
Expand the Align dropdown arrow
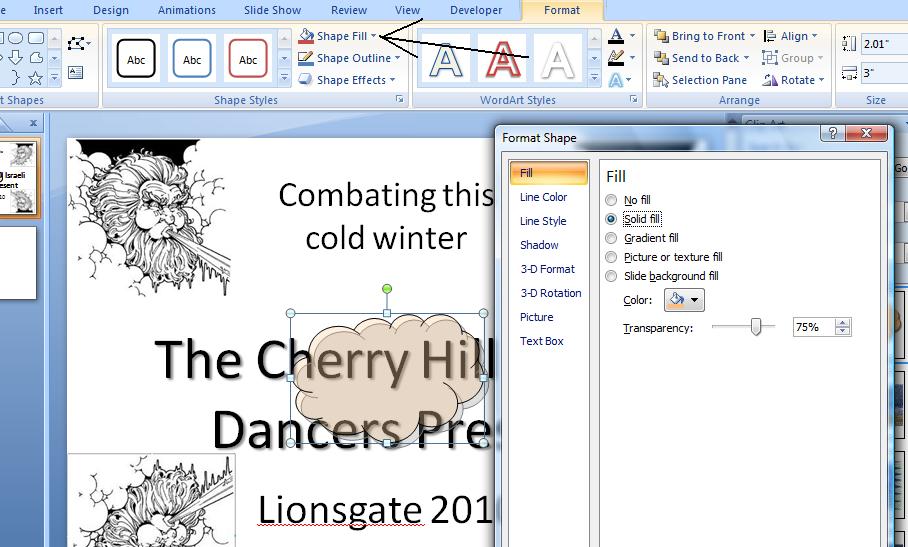pyautogui.click(x=814, y=36)
